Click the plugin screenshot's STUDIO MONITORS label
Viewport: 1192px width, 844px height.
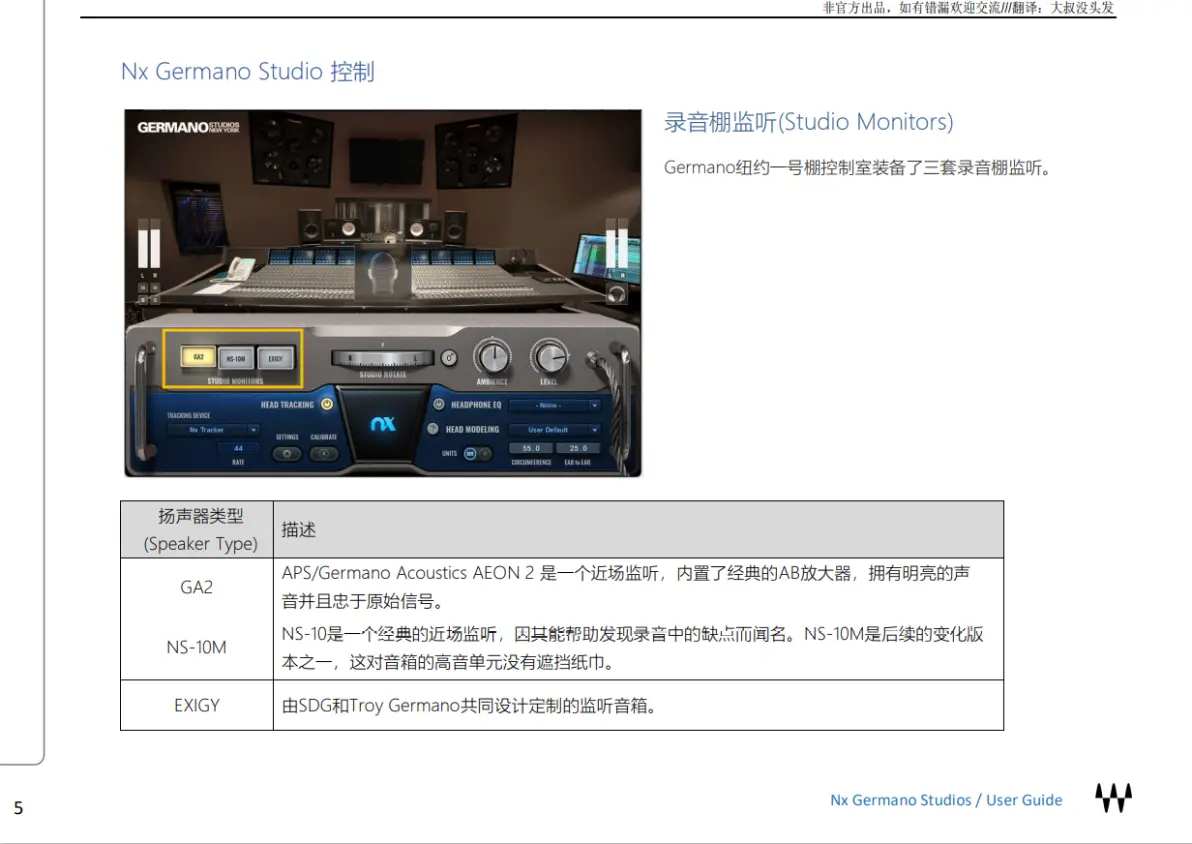pyautogui.click(x=235, y=381)
